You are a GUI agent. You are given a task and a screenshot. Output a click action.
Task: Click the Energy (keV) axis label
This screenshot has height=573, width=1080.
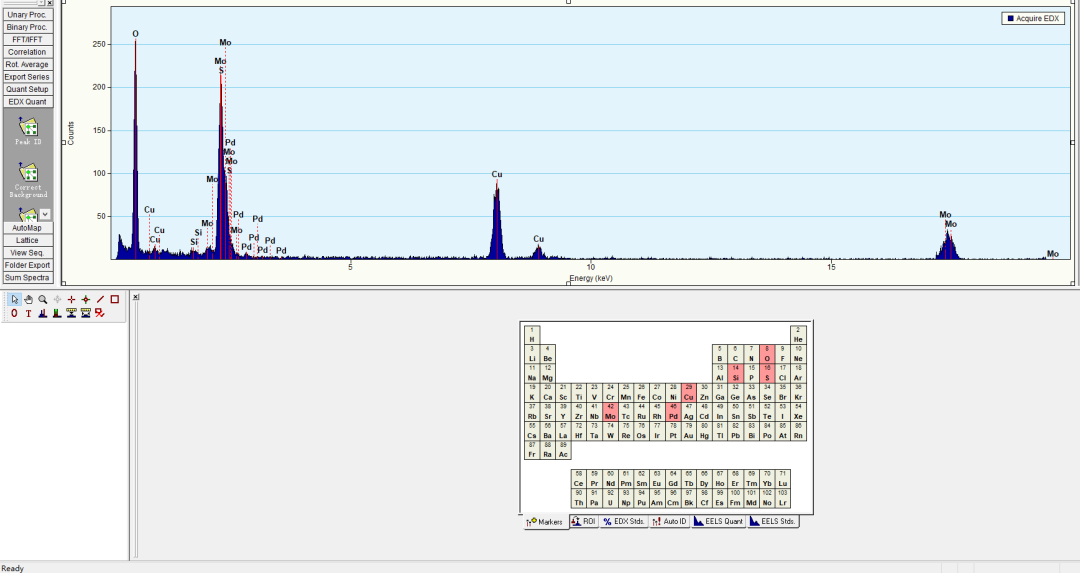click(591, 279)
